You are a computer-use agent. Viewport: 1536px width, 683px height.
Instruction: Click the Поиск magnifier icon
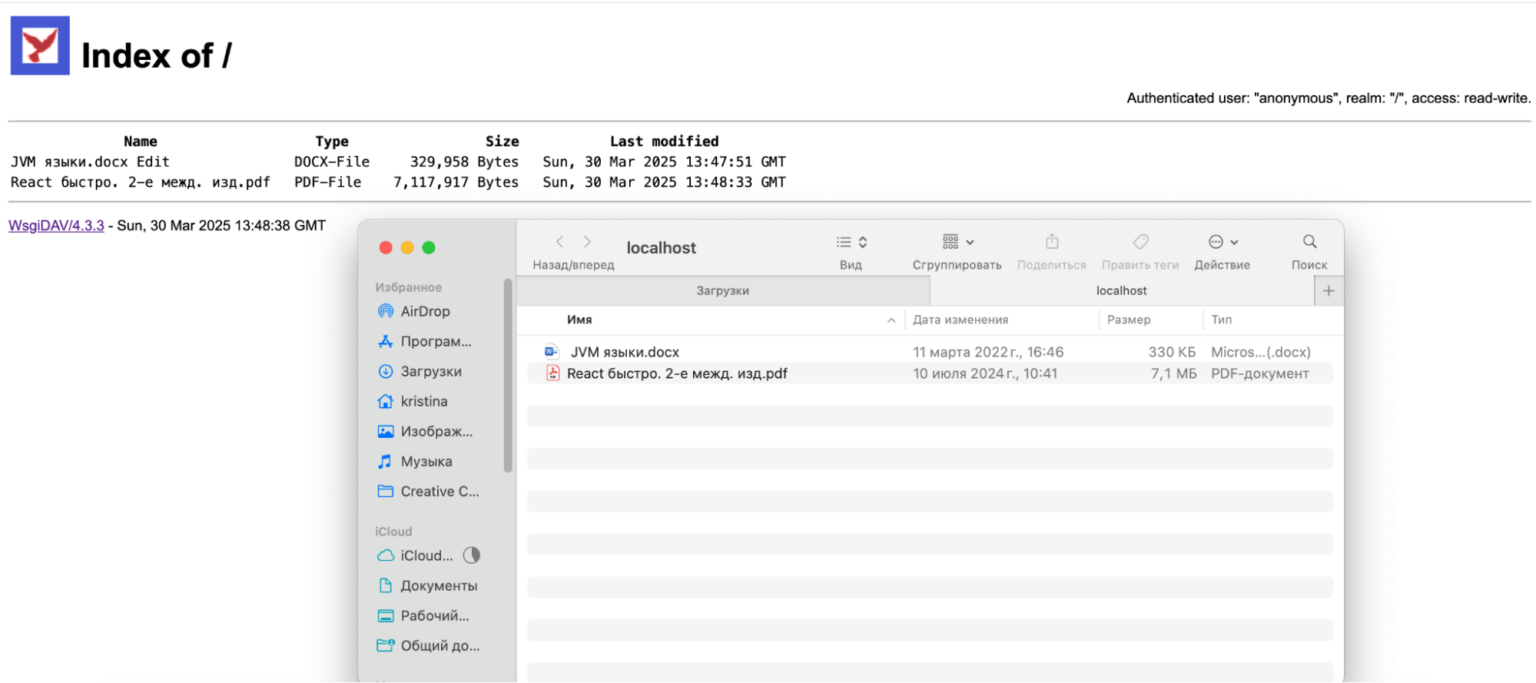[1309, 241]
